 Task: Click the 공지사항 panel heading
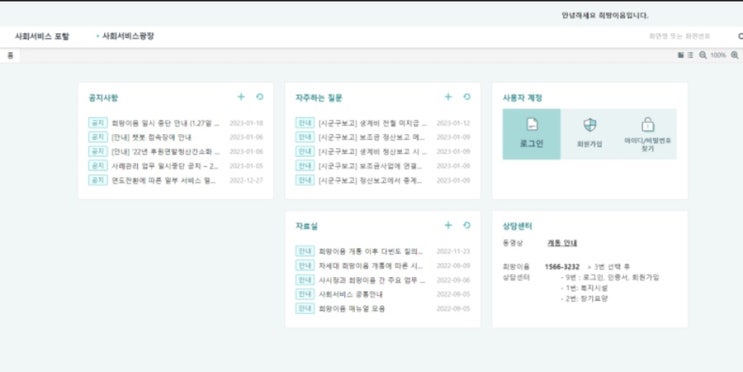[103, 98]
